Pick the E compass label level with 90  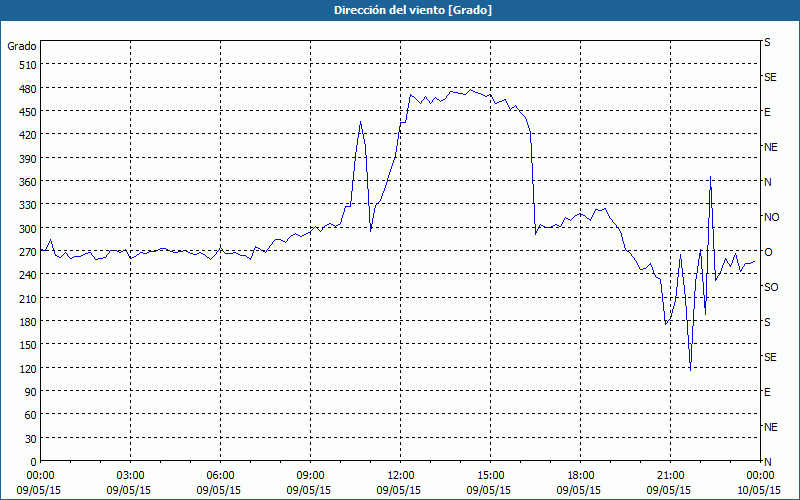coord(767,392)
